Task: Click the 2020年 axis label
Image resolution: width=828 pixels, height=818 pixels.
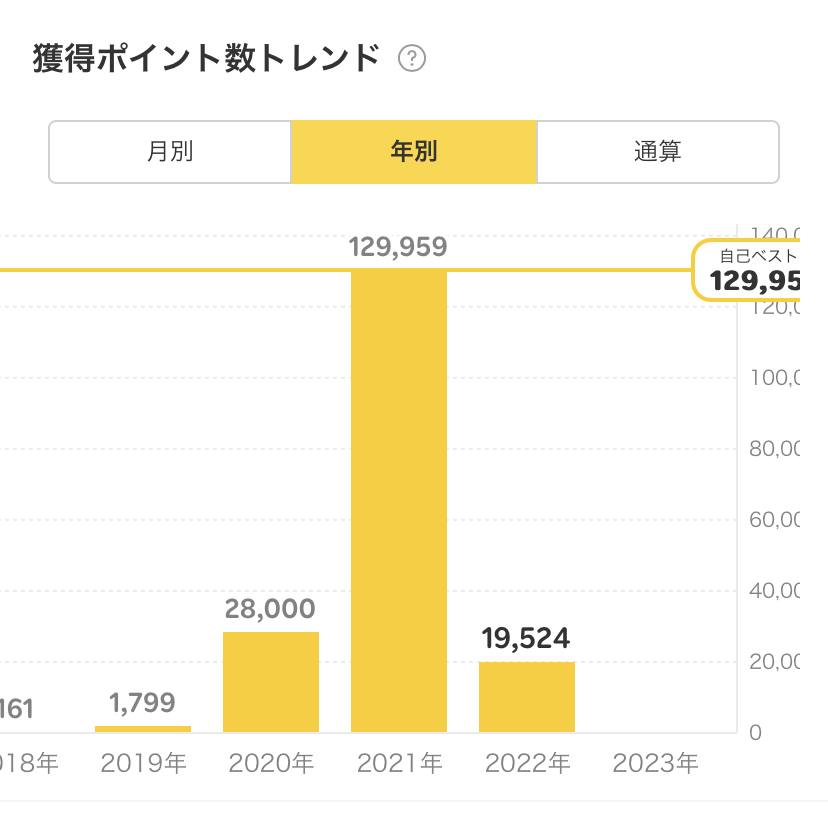Action: (x=271, y=764)
